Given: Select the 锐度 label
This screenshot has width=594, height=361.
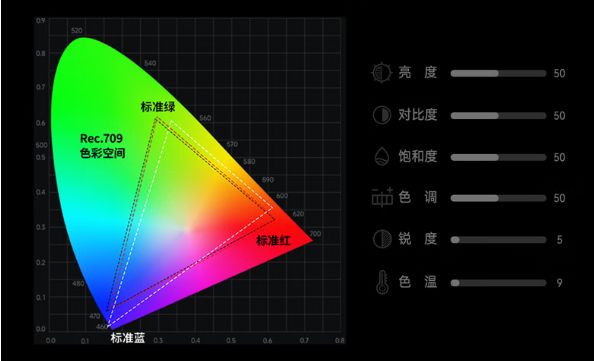Looking at the screenshot, I should 417,239.
